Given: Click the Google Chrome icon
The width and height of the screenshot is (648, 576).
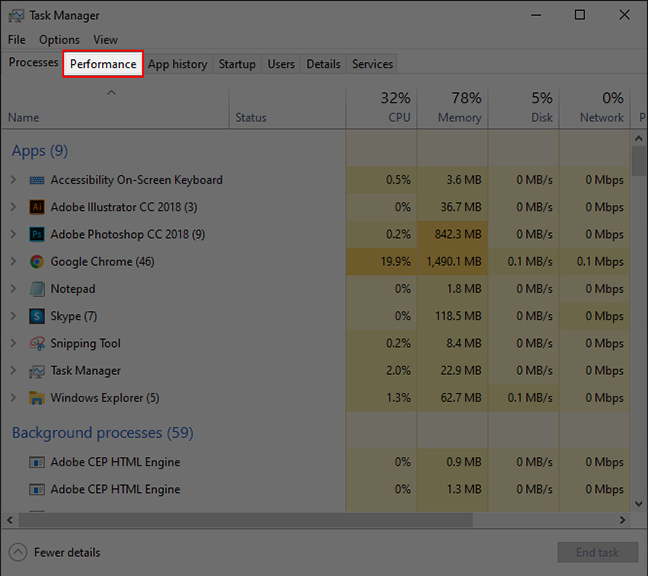Looking at the screenshot, I should point(37,262).
